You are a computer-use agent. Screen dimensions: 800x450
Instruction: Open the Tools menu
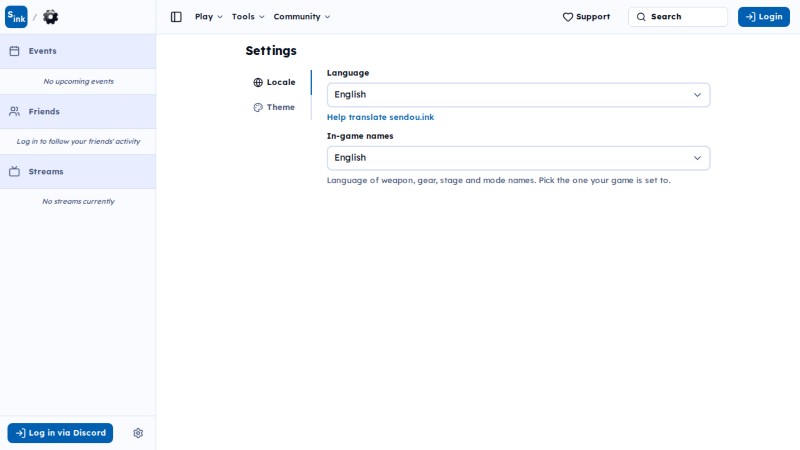(248, 17)
